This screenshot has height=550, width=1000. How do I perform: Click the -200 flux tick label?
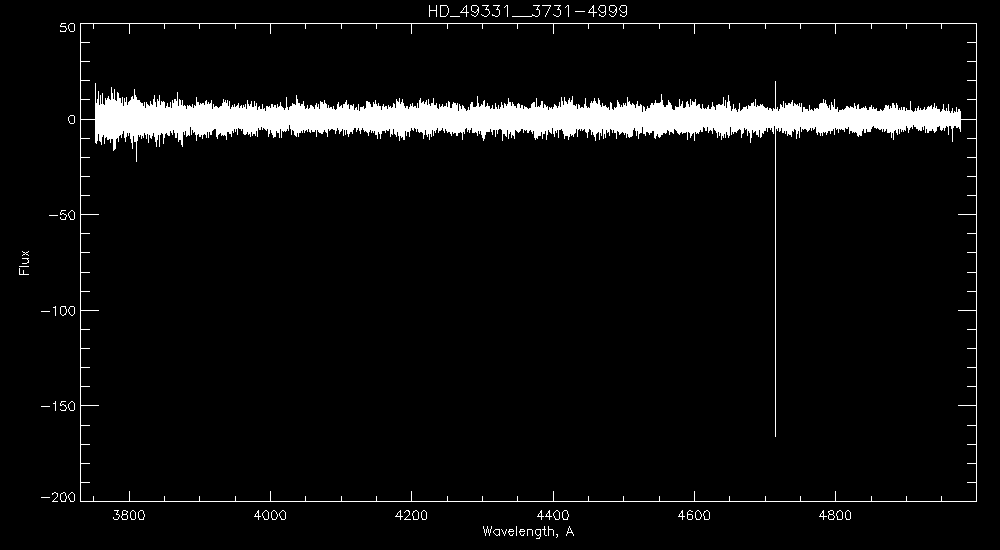coord(59,497)
